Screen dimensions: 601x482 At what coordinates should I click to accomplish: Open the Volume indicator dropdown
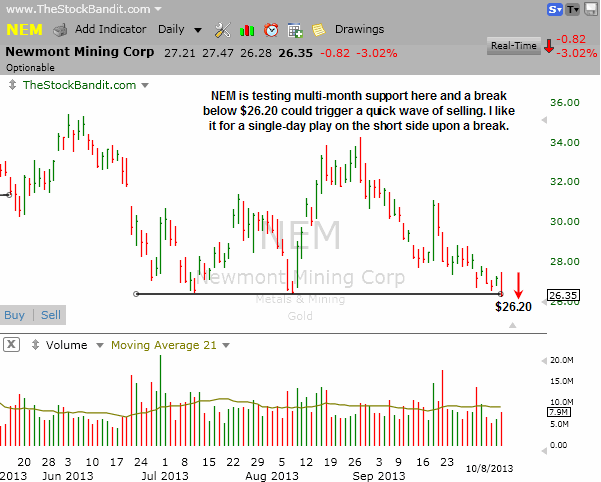pos(100,345)
